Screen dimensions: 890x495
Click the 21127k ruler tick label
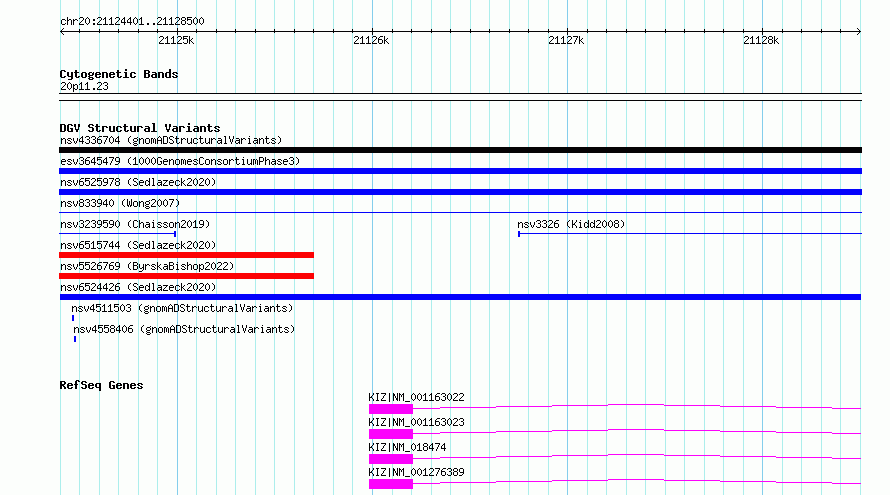point(566,40)
